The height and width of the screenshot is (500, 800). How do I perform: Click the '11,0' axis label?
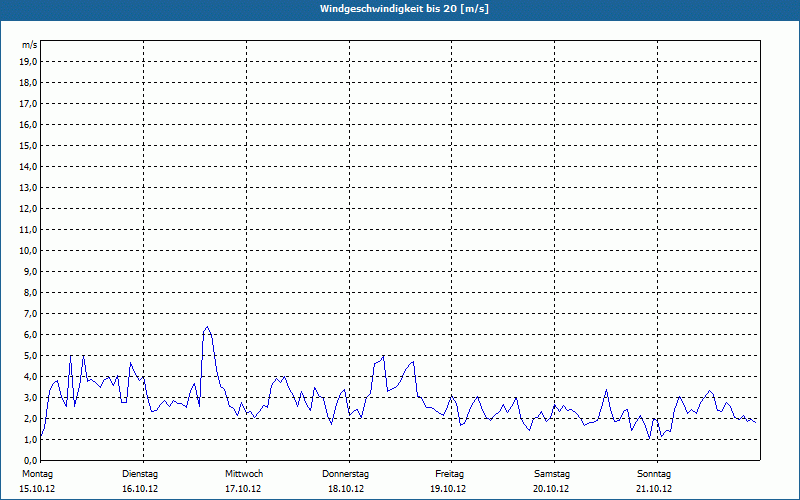28,230
